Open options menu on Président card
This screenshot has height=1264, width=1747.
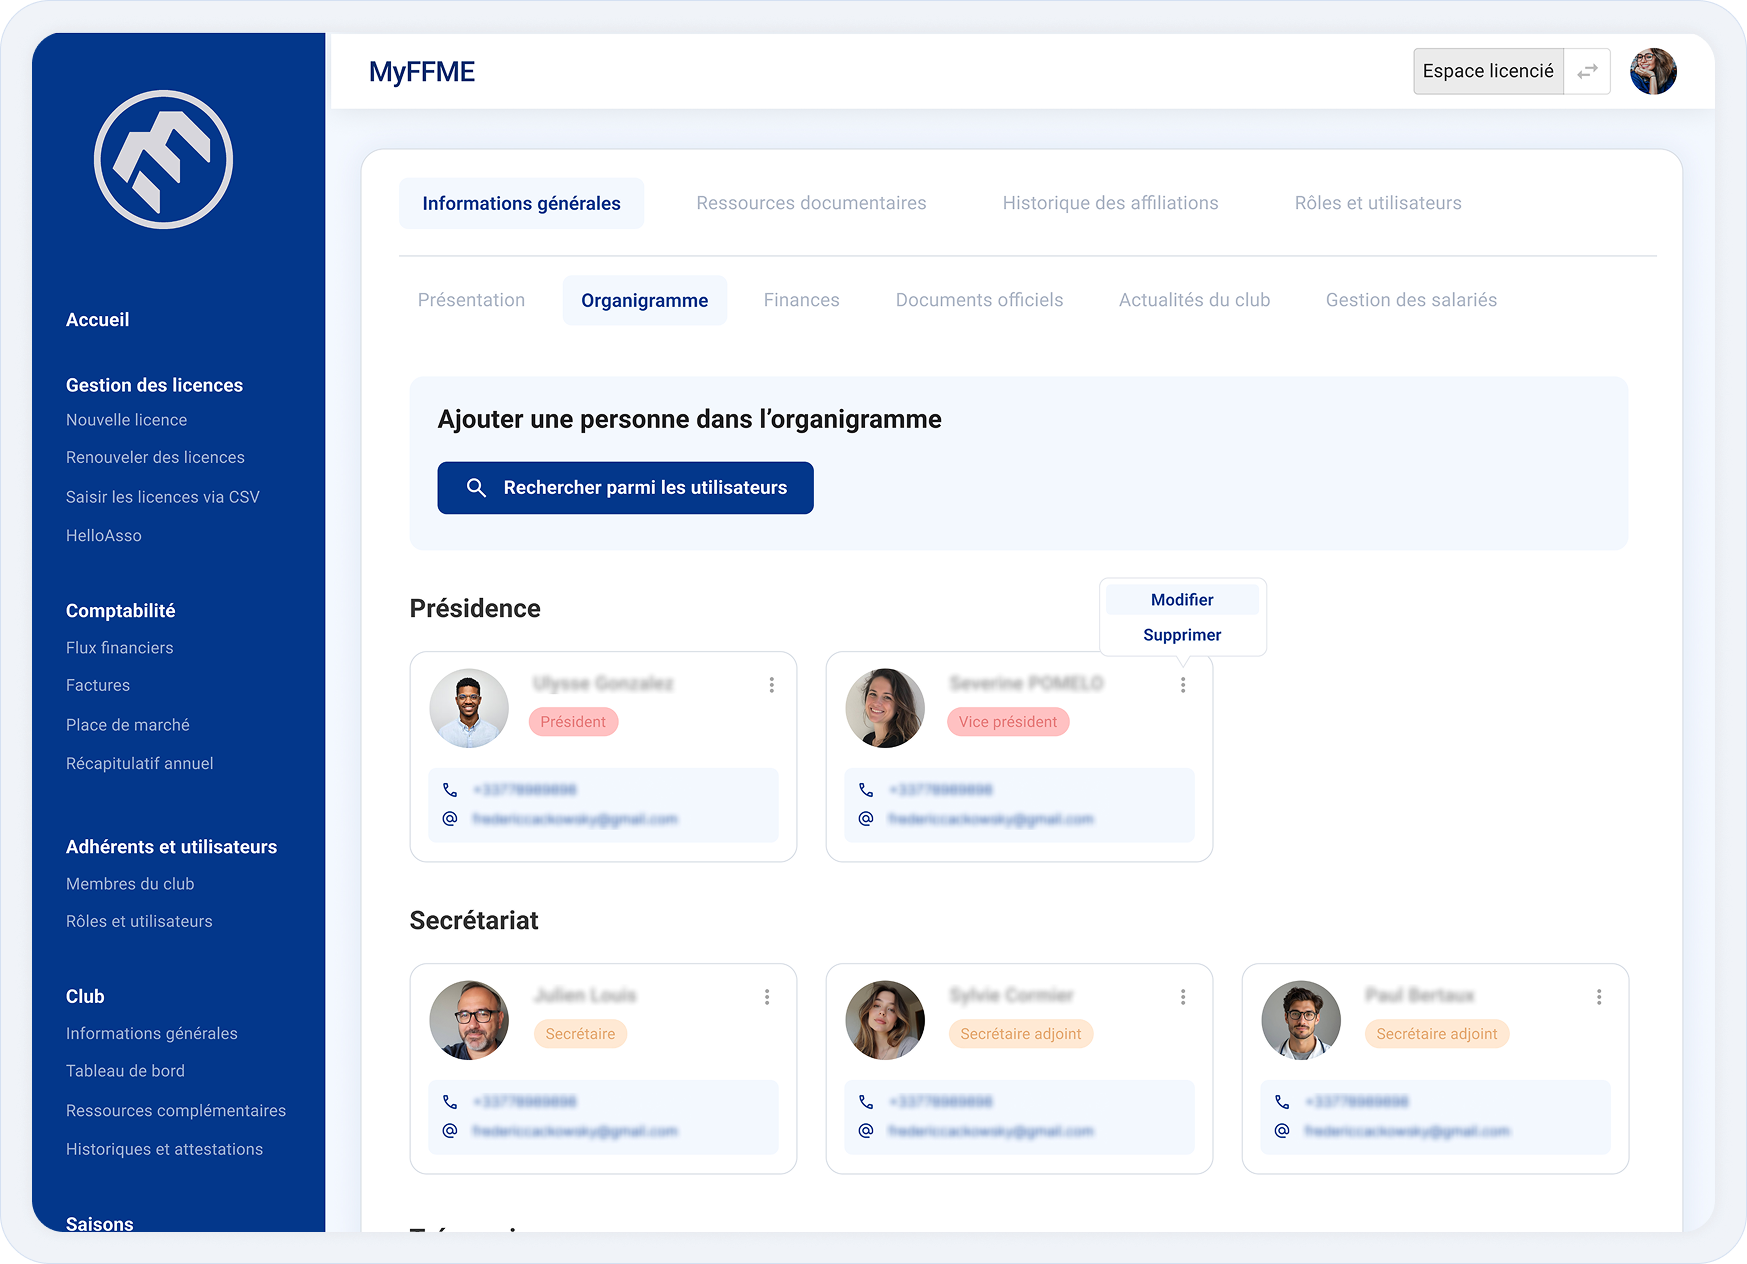click(771, 685)
